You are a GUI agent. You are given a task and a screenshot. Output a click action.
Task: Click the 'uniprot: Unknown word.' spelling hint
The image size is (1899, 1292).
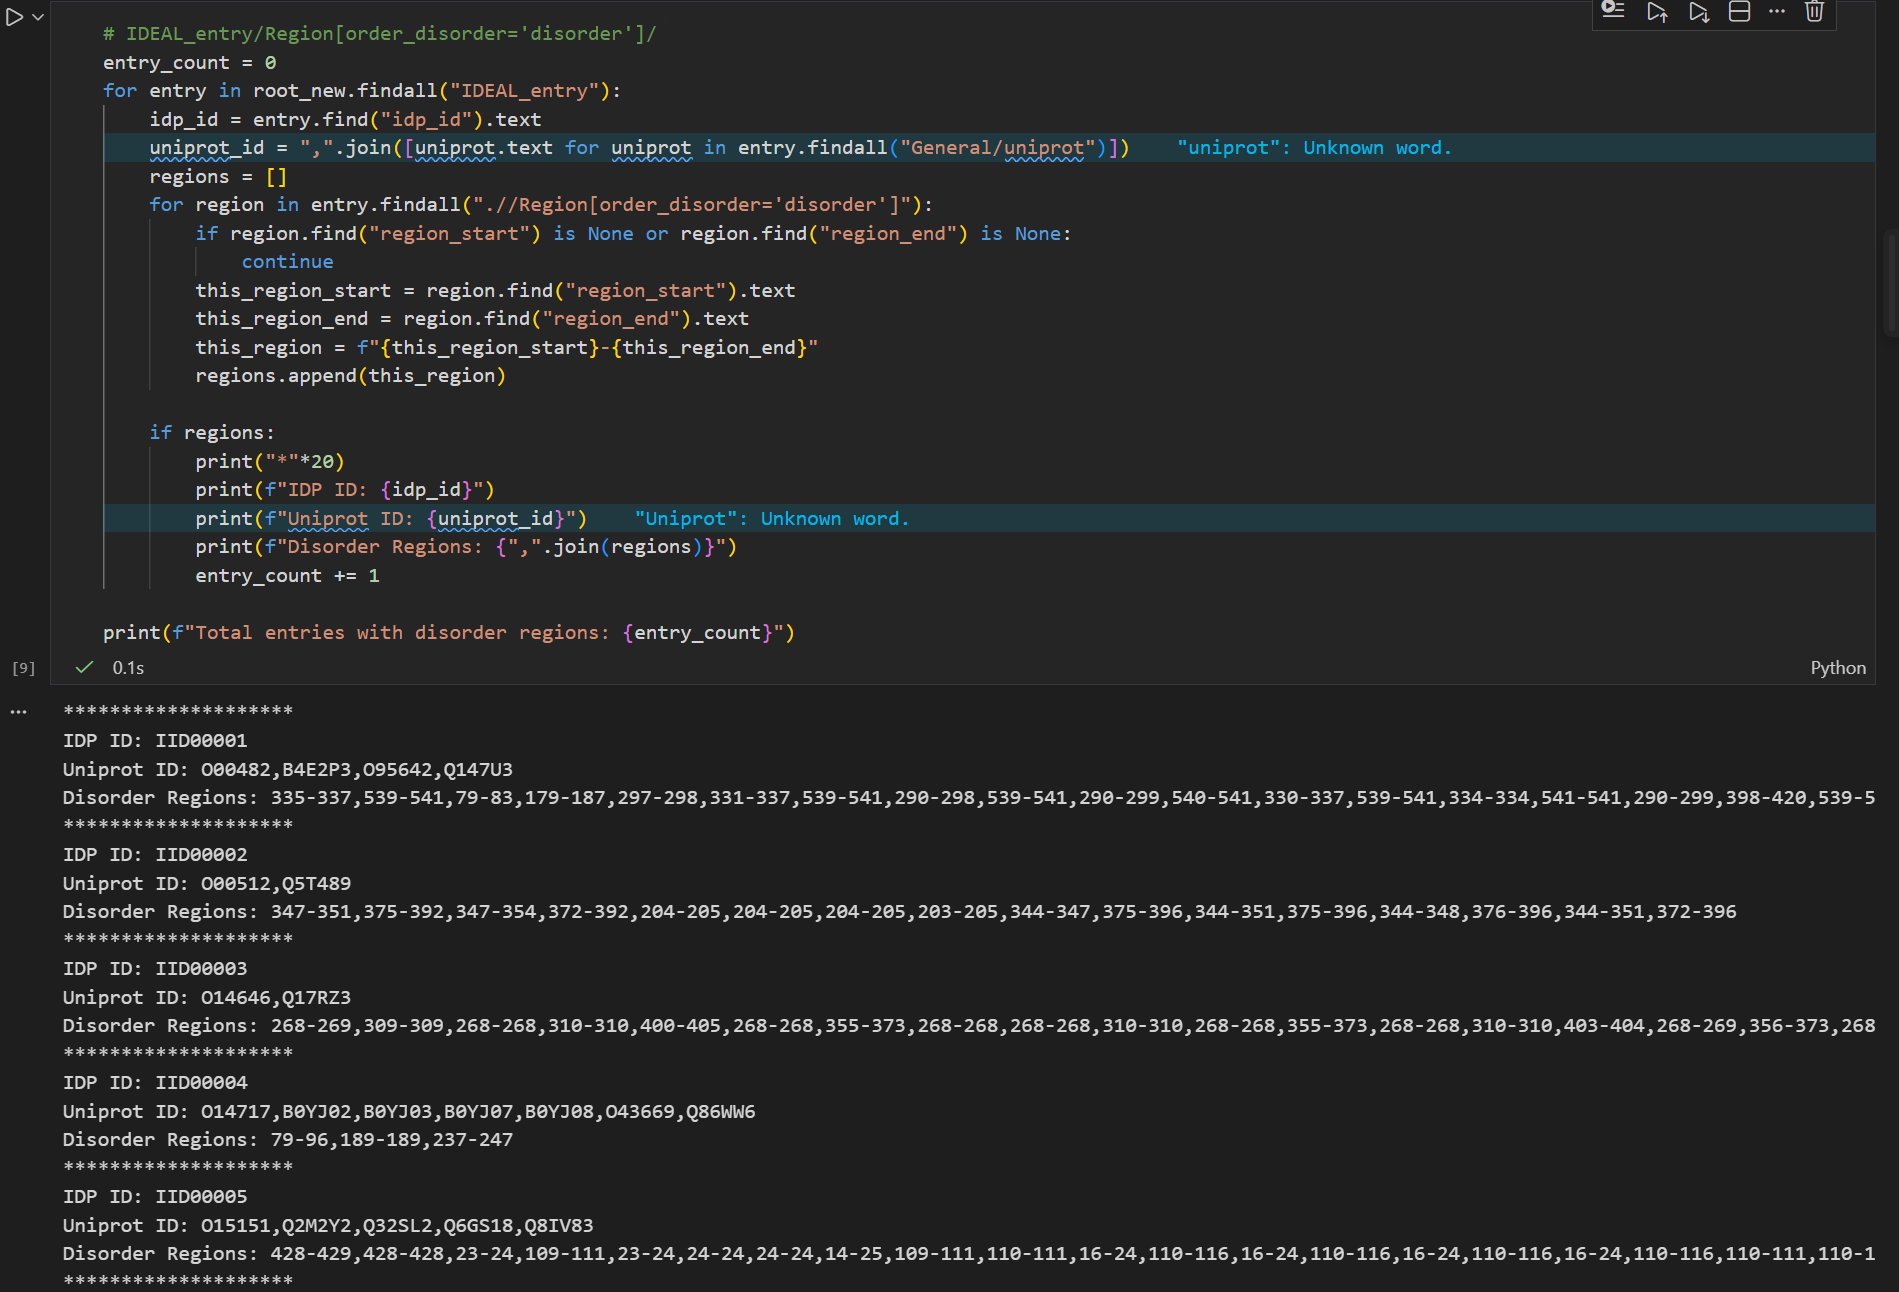point(1314,148)
